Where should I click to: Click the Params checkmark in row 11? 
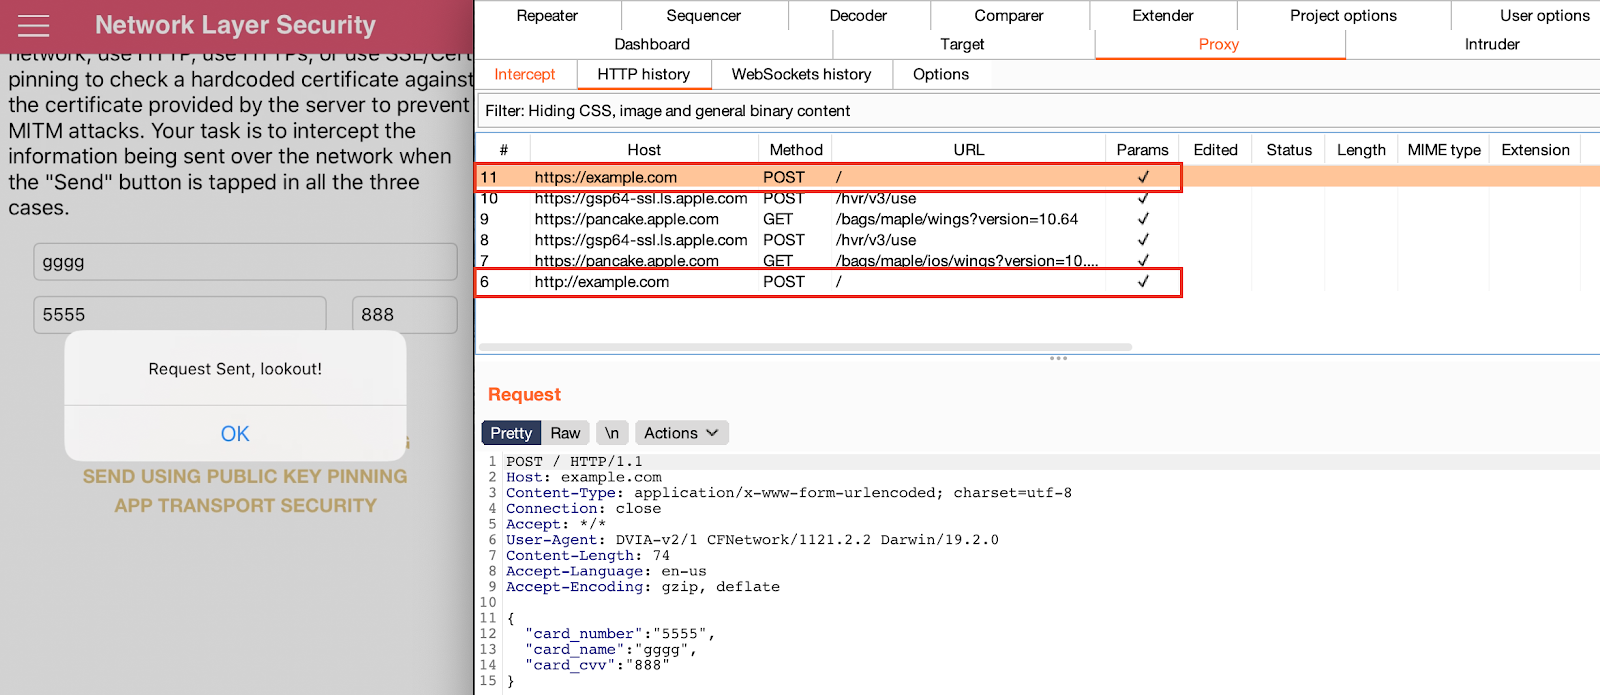tap(1142, 177)
